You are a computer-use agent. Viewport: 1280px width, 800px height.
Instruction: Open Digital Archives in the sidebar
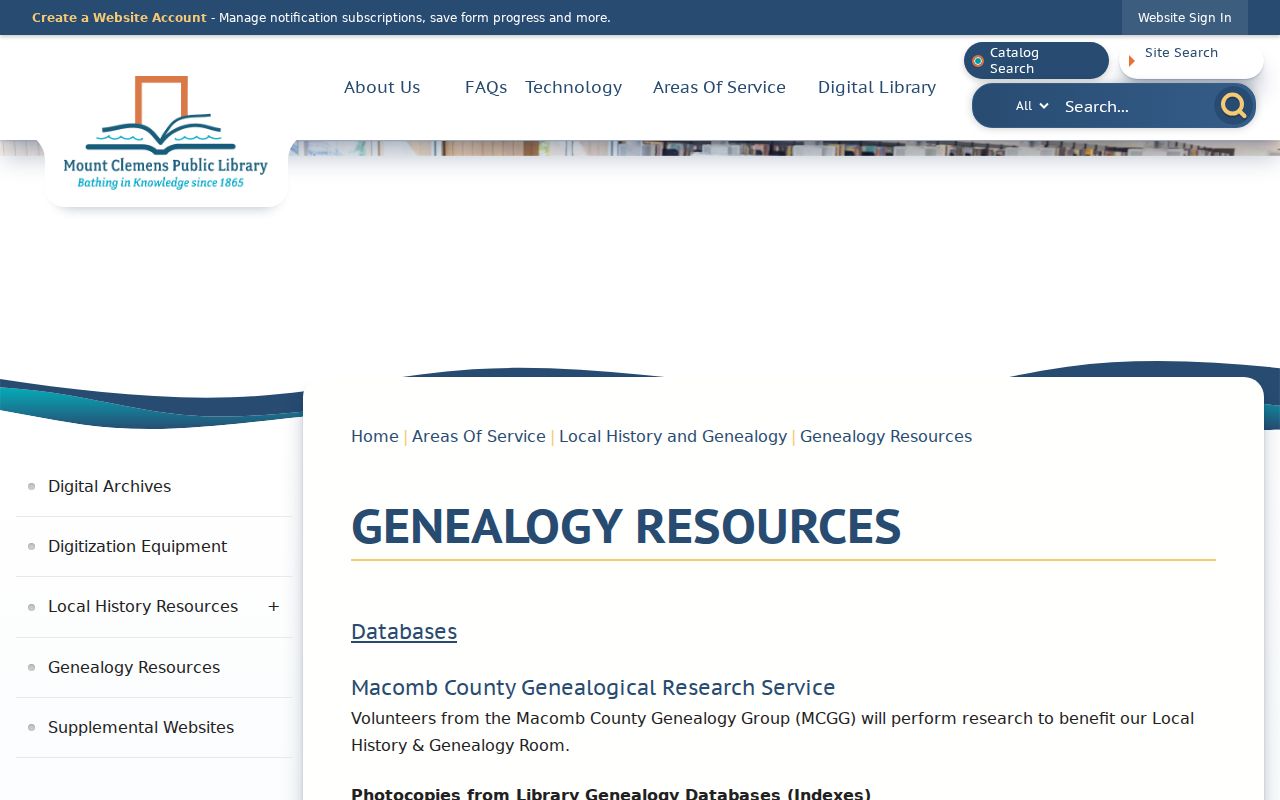tap(109, 486)
